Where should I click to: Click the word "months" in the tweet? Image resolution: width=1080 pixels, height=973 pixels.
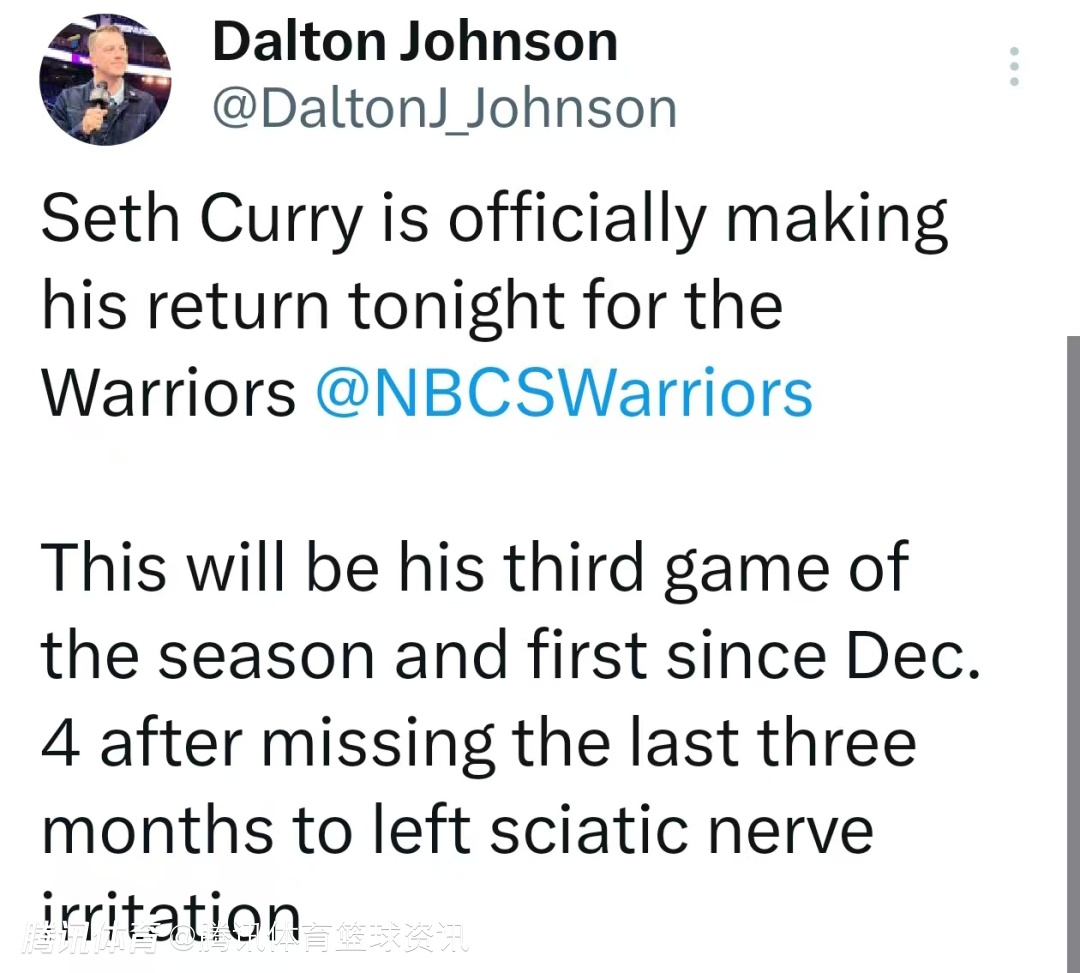(x=159, y=829)
